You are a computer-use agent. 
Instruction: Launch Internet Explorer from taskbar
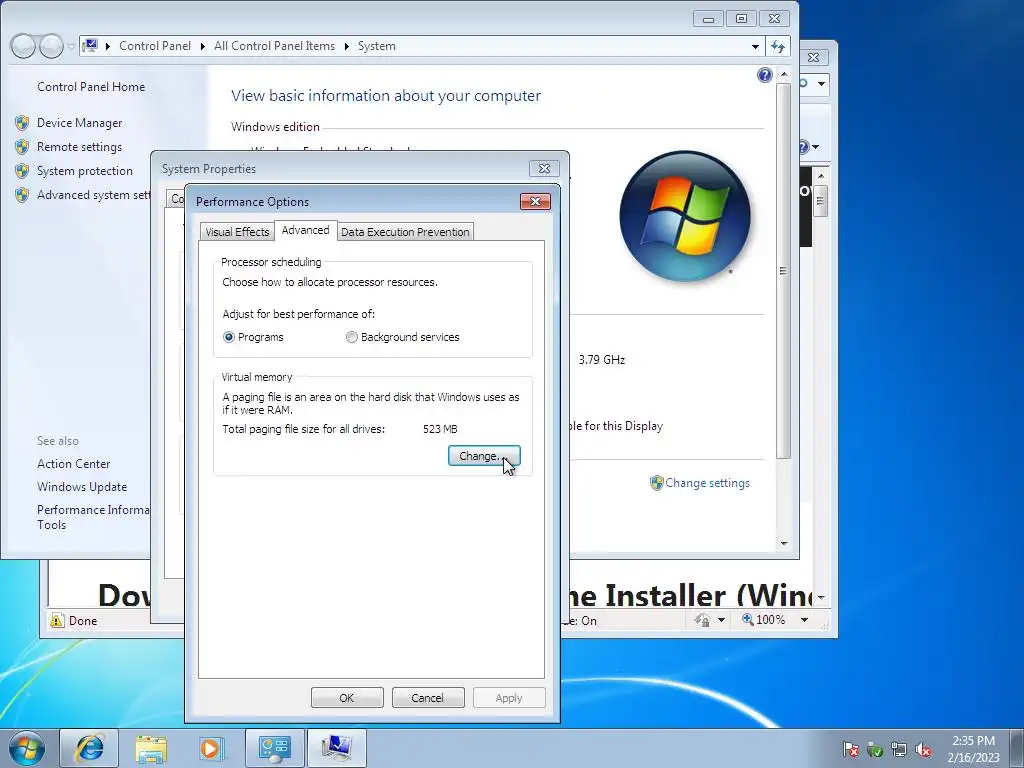[x=89, y=748]
